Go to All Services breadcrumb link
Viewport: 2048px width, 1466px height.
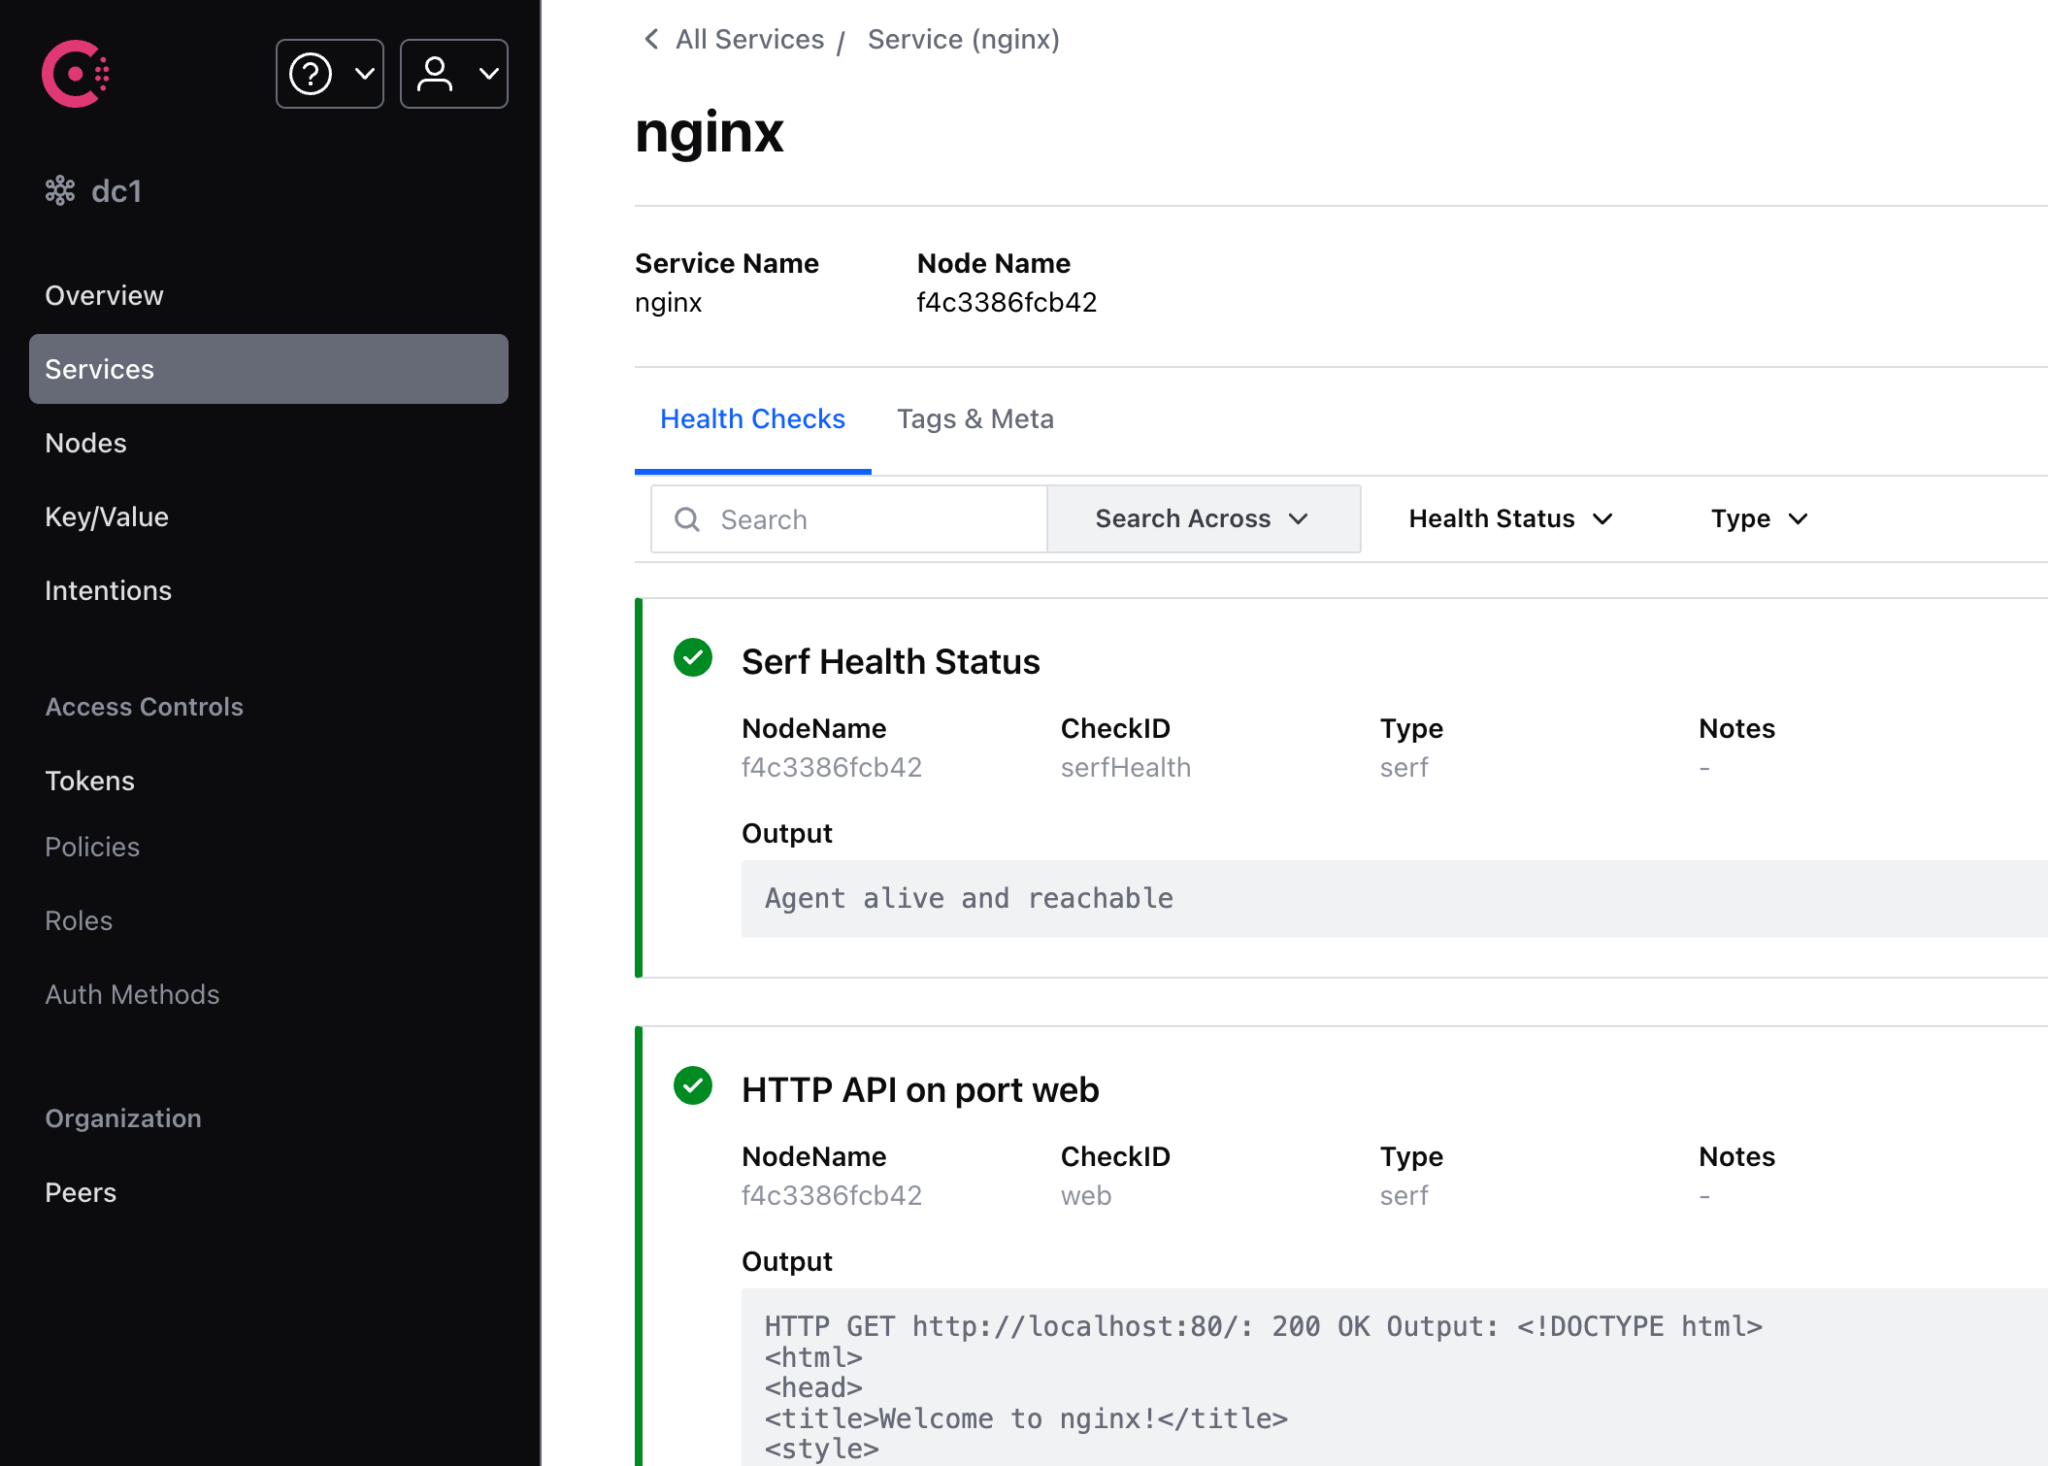749,39
